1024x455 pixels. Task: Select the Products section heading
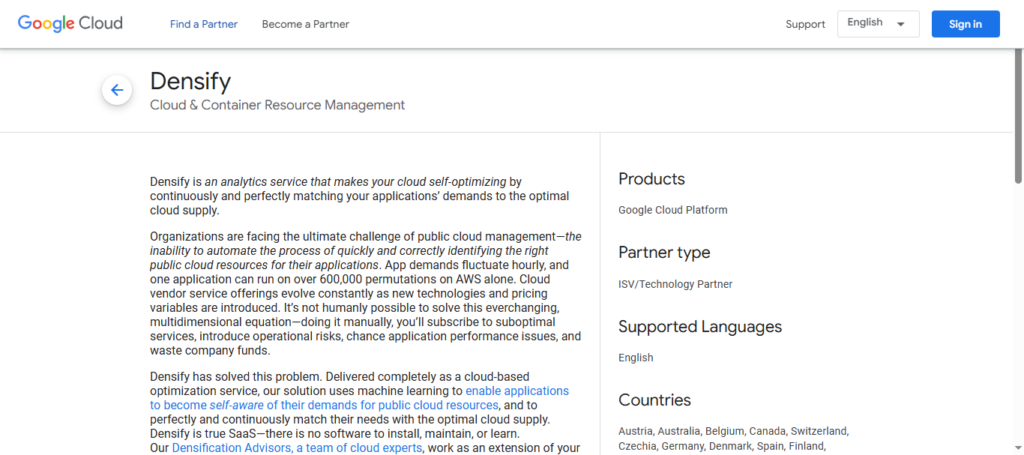[x=651, y=179]
